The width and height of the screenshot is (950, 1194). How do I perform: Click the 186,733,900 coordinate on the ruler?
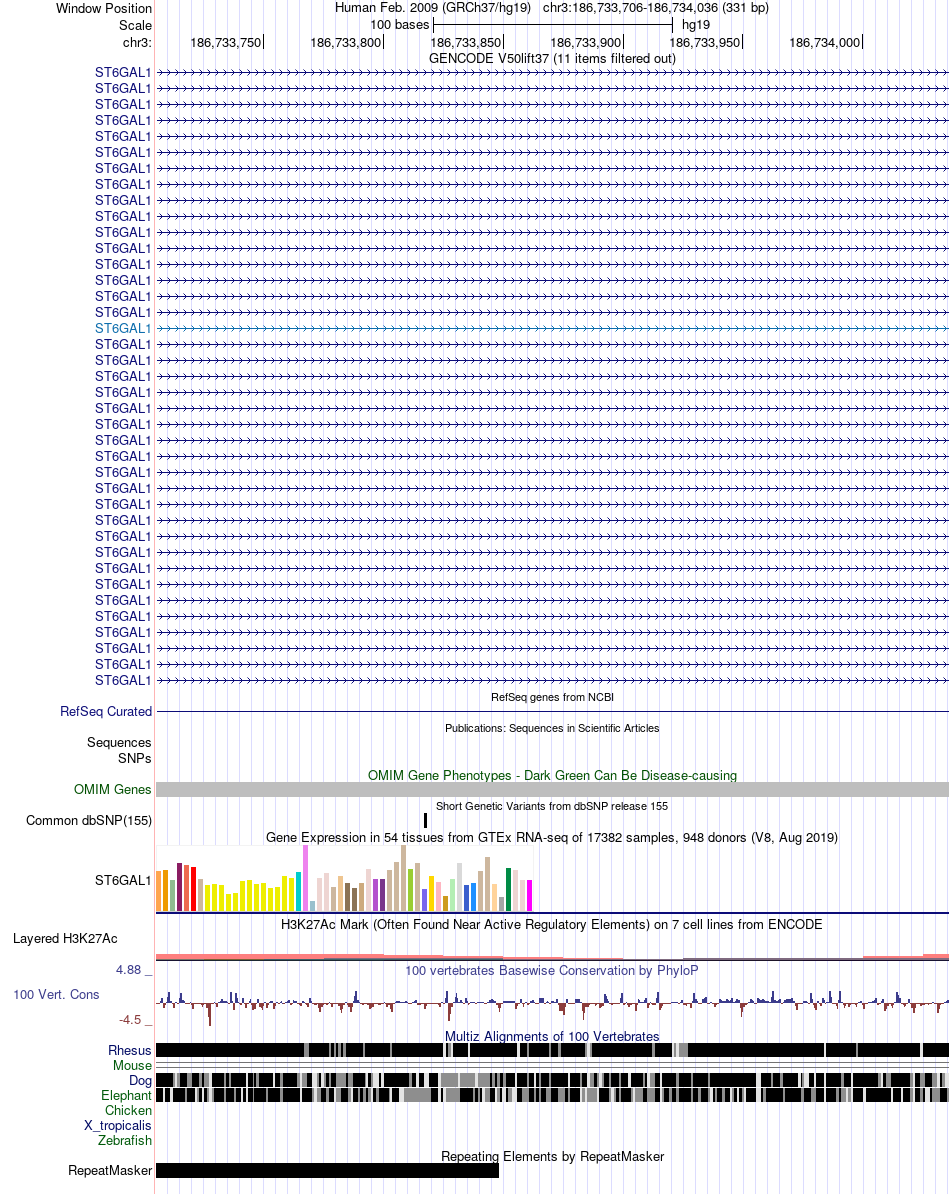586,43
